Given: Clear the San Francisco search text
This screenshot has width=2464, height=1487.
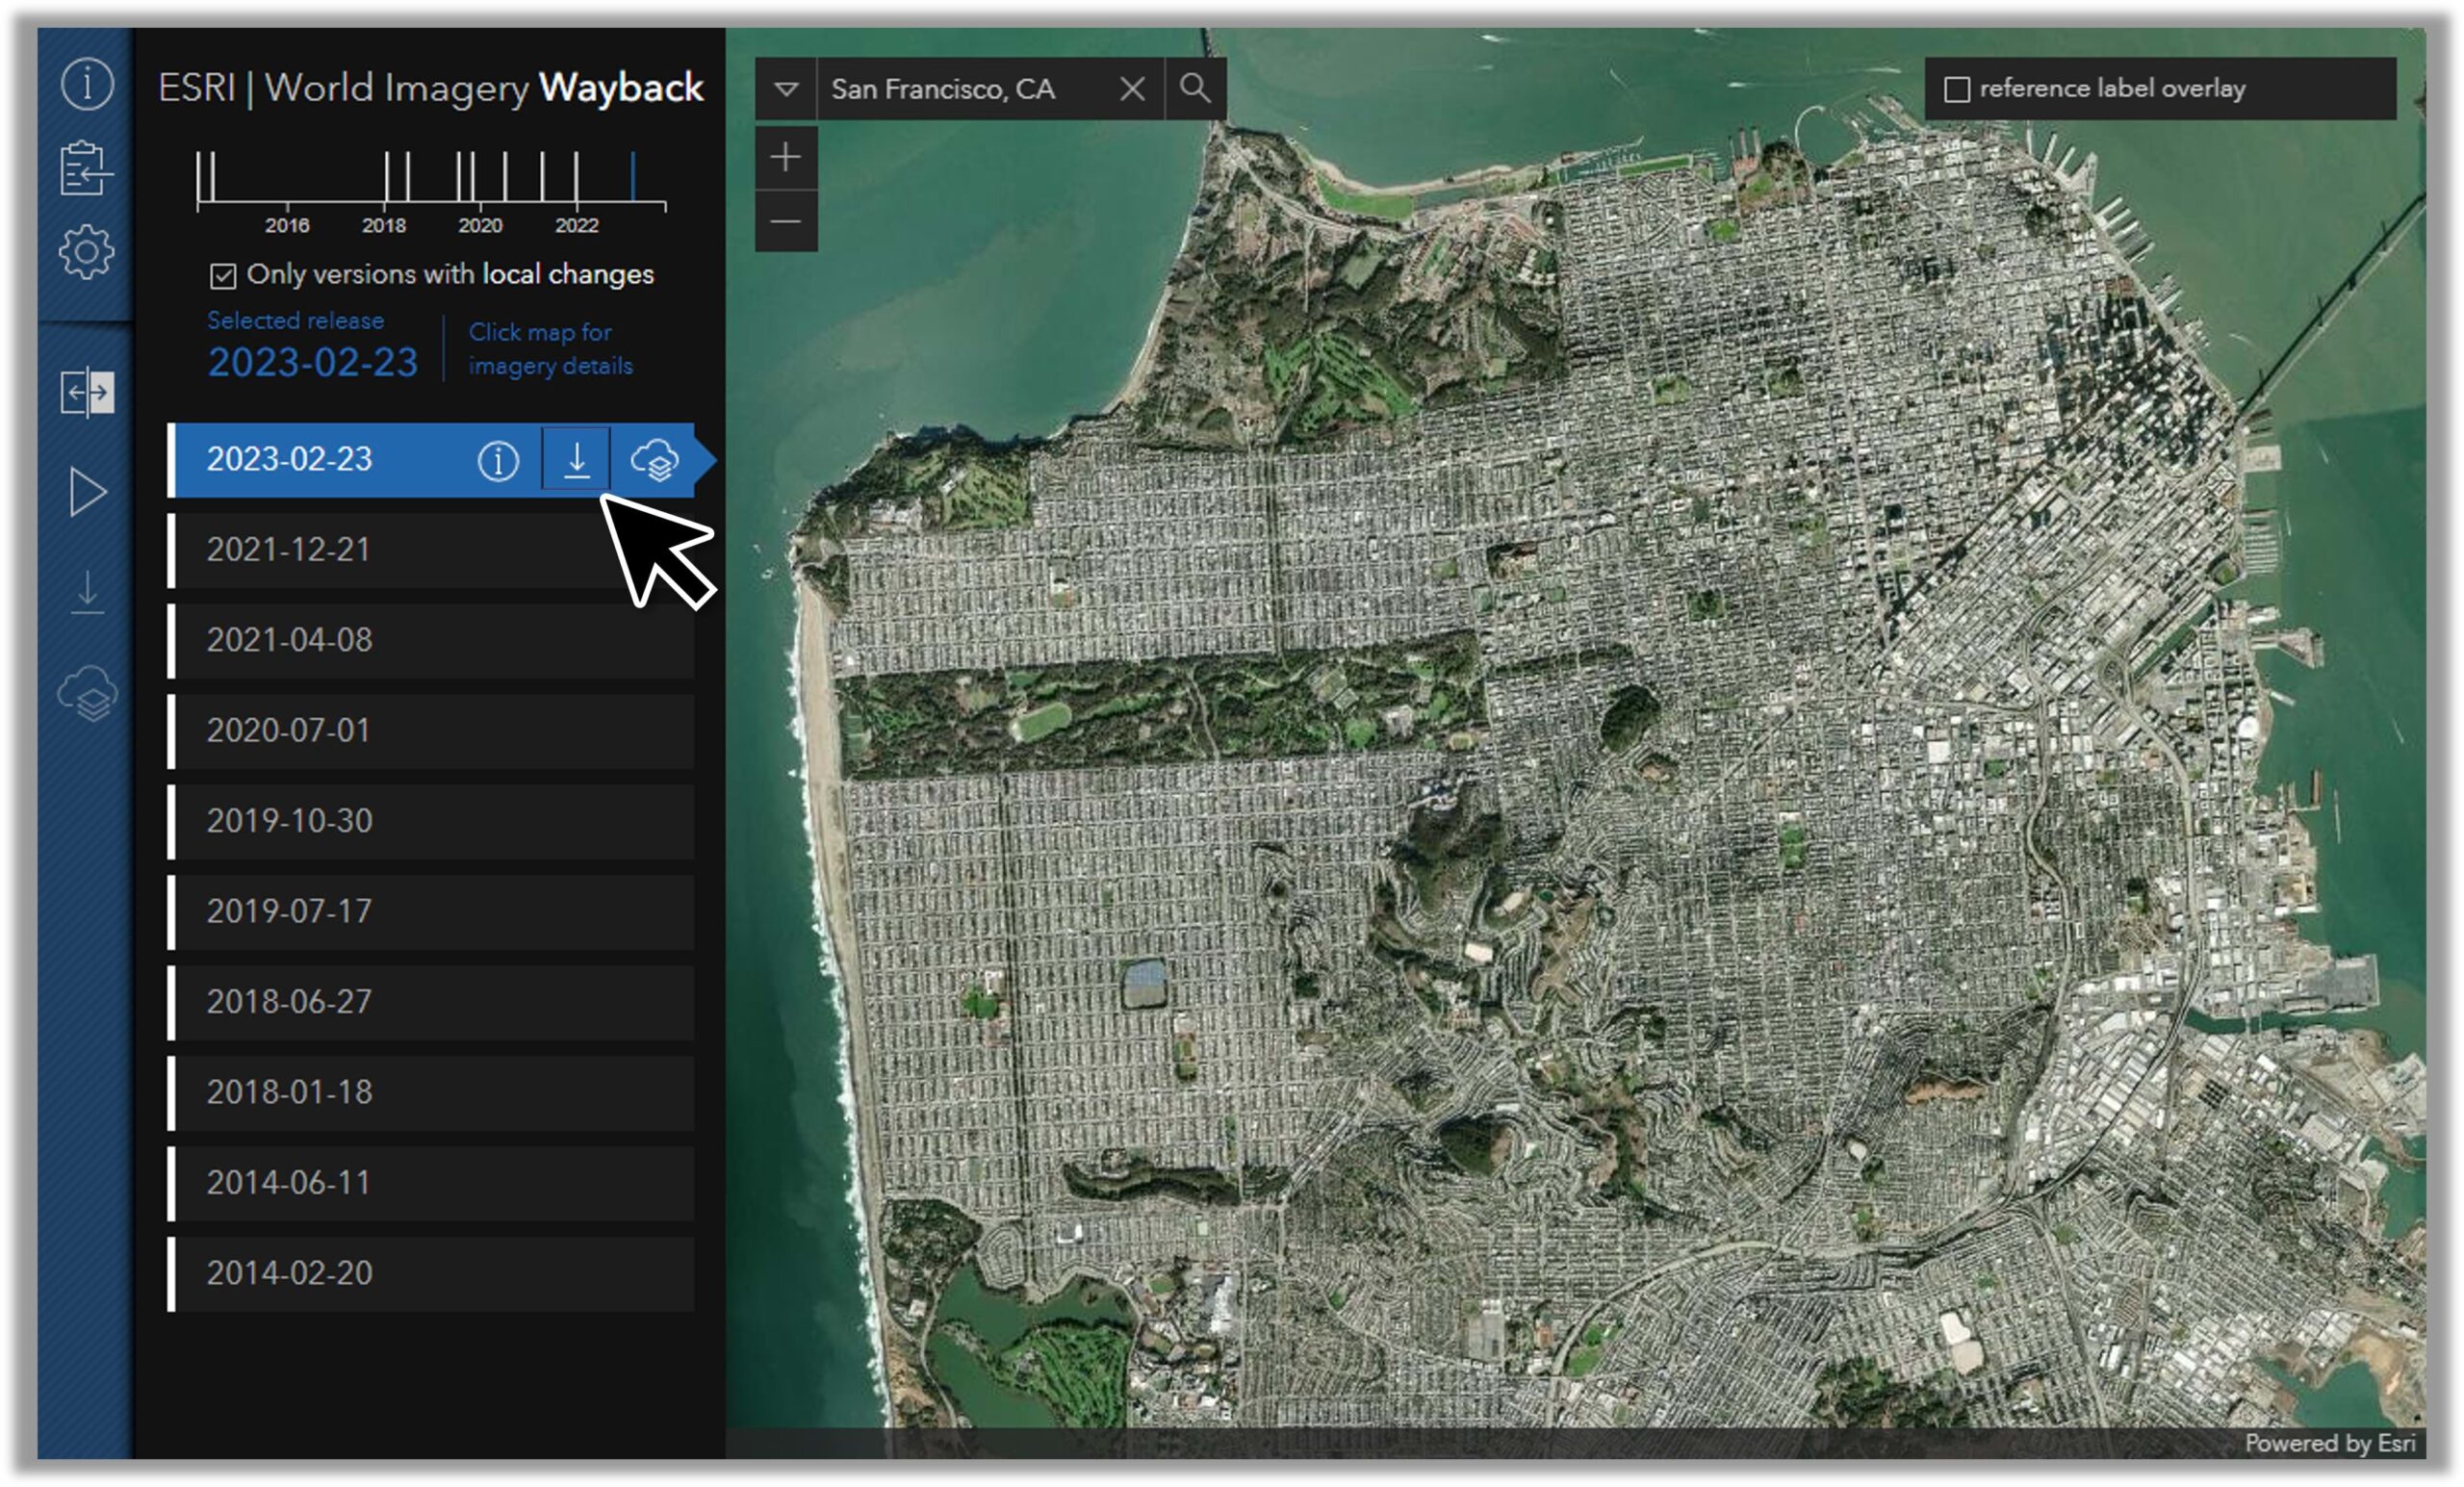Looking at the screenshot, I should click(x=1132, y=89).
